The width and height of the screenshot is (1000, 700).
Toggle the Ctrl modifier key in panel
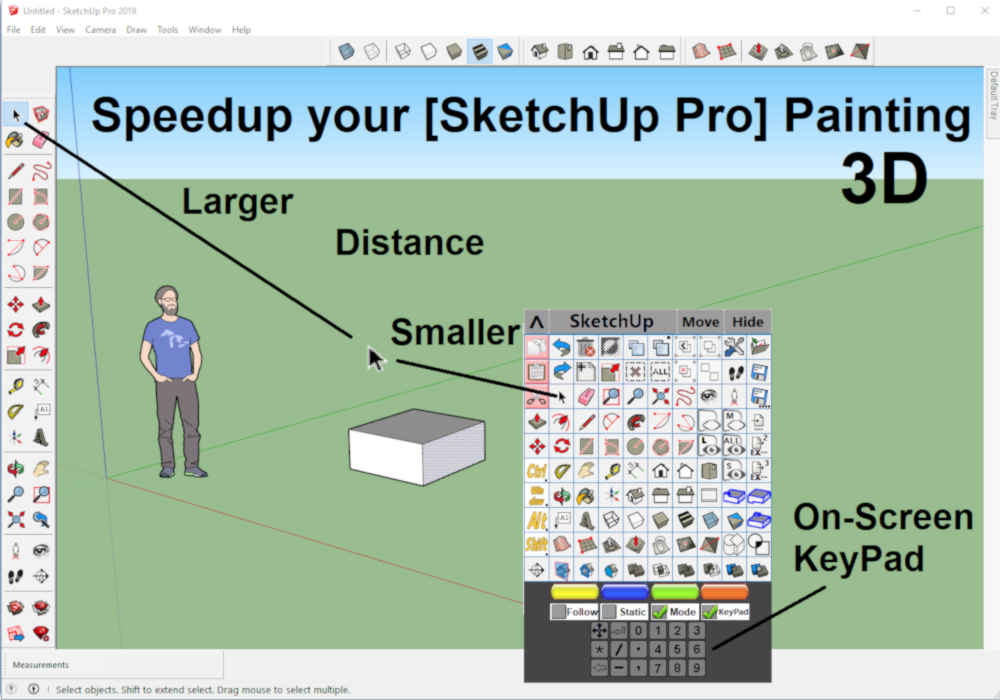[536, 471]
